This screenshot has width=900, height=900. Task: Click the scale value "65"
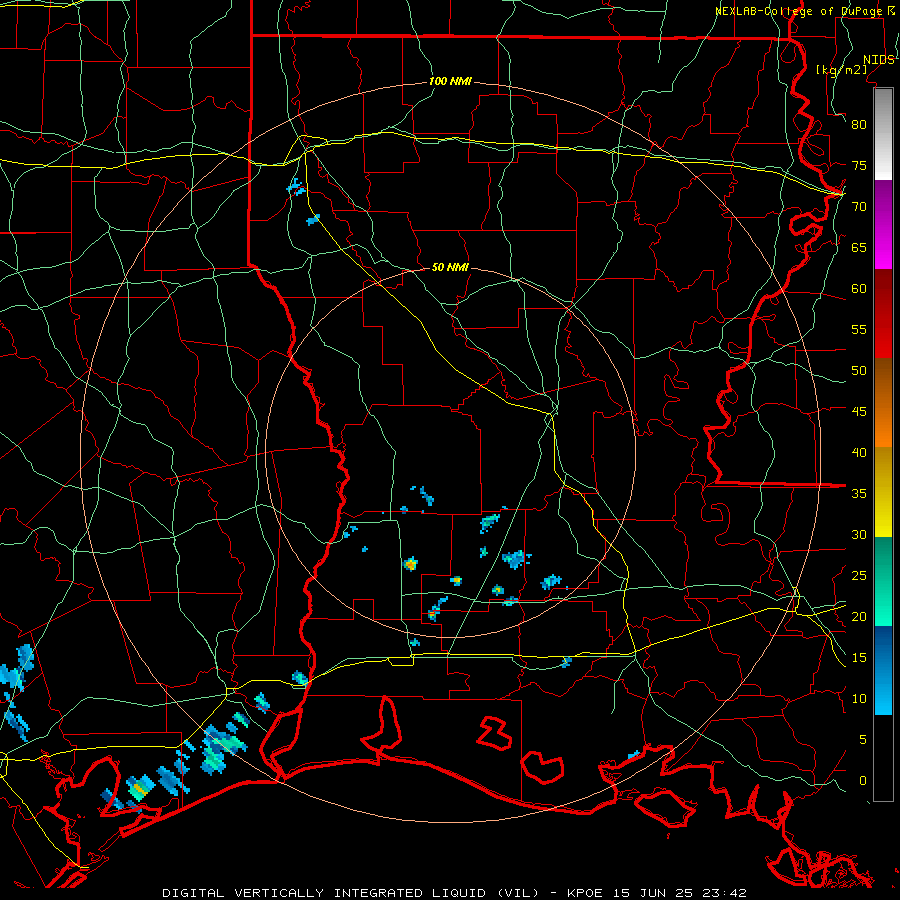tap(859, 247)
